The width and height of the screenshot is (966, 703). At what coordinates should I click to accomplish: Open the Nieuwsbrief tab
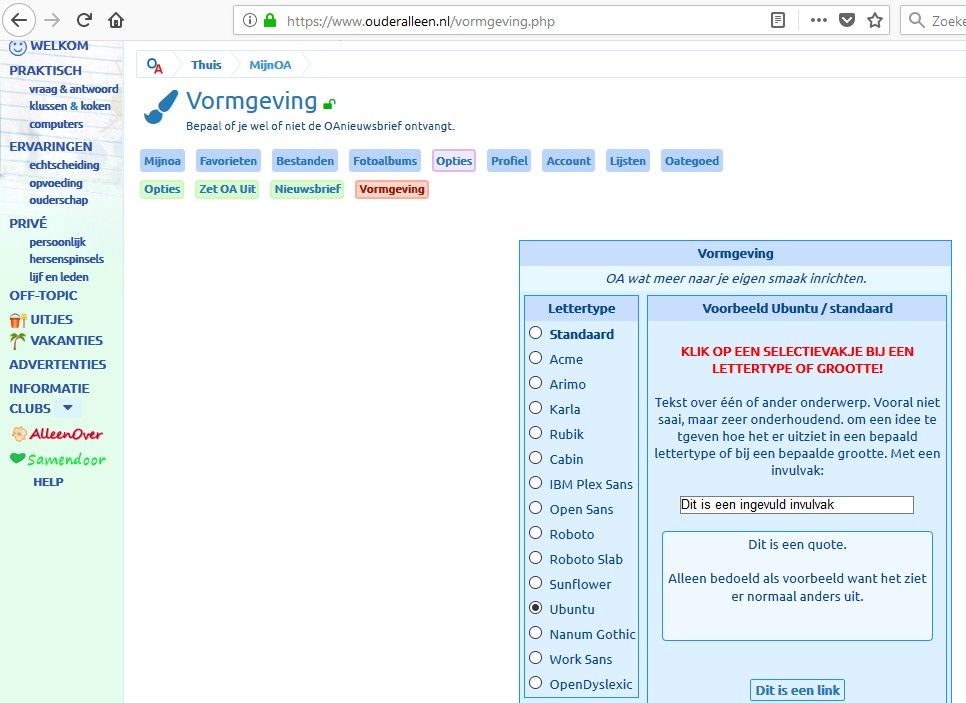[x=307, y=189]
